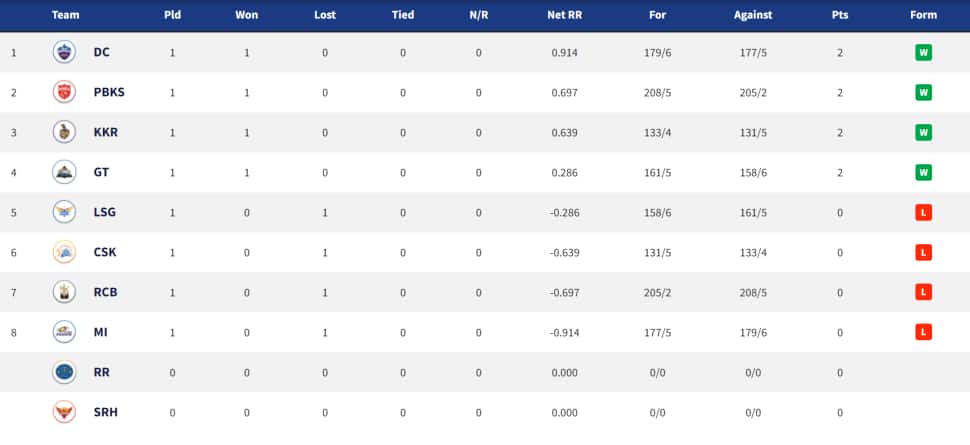The height and width of the screenshot is (445, 970).
Task: Click the CSK team logo
Action: pos(64,252)
